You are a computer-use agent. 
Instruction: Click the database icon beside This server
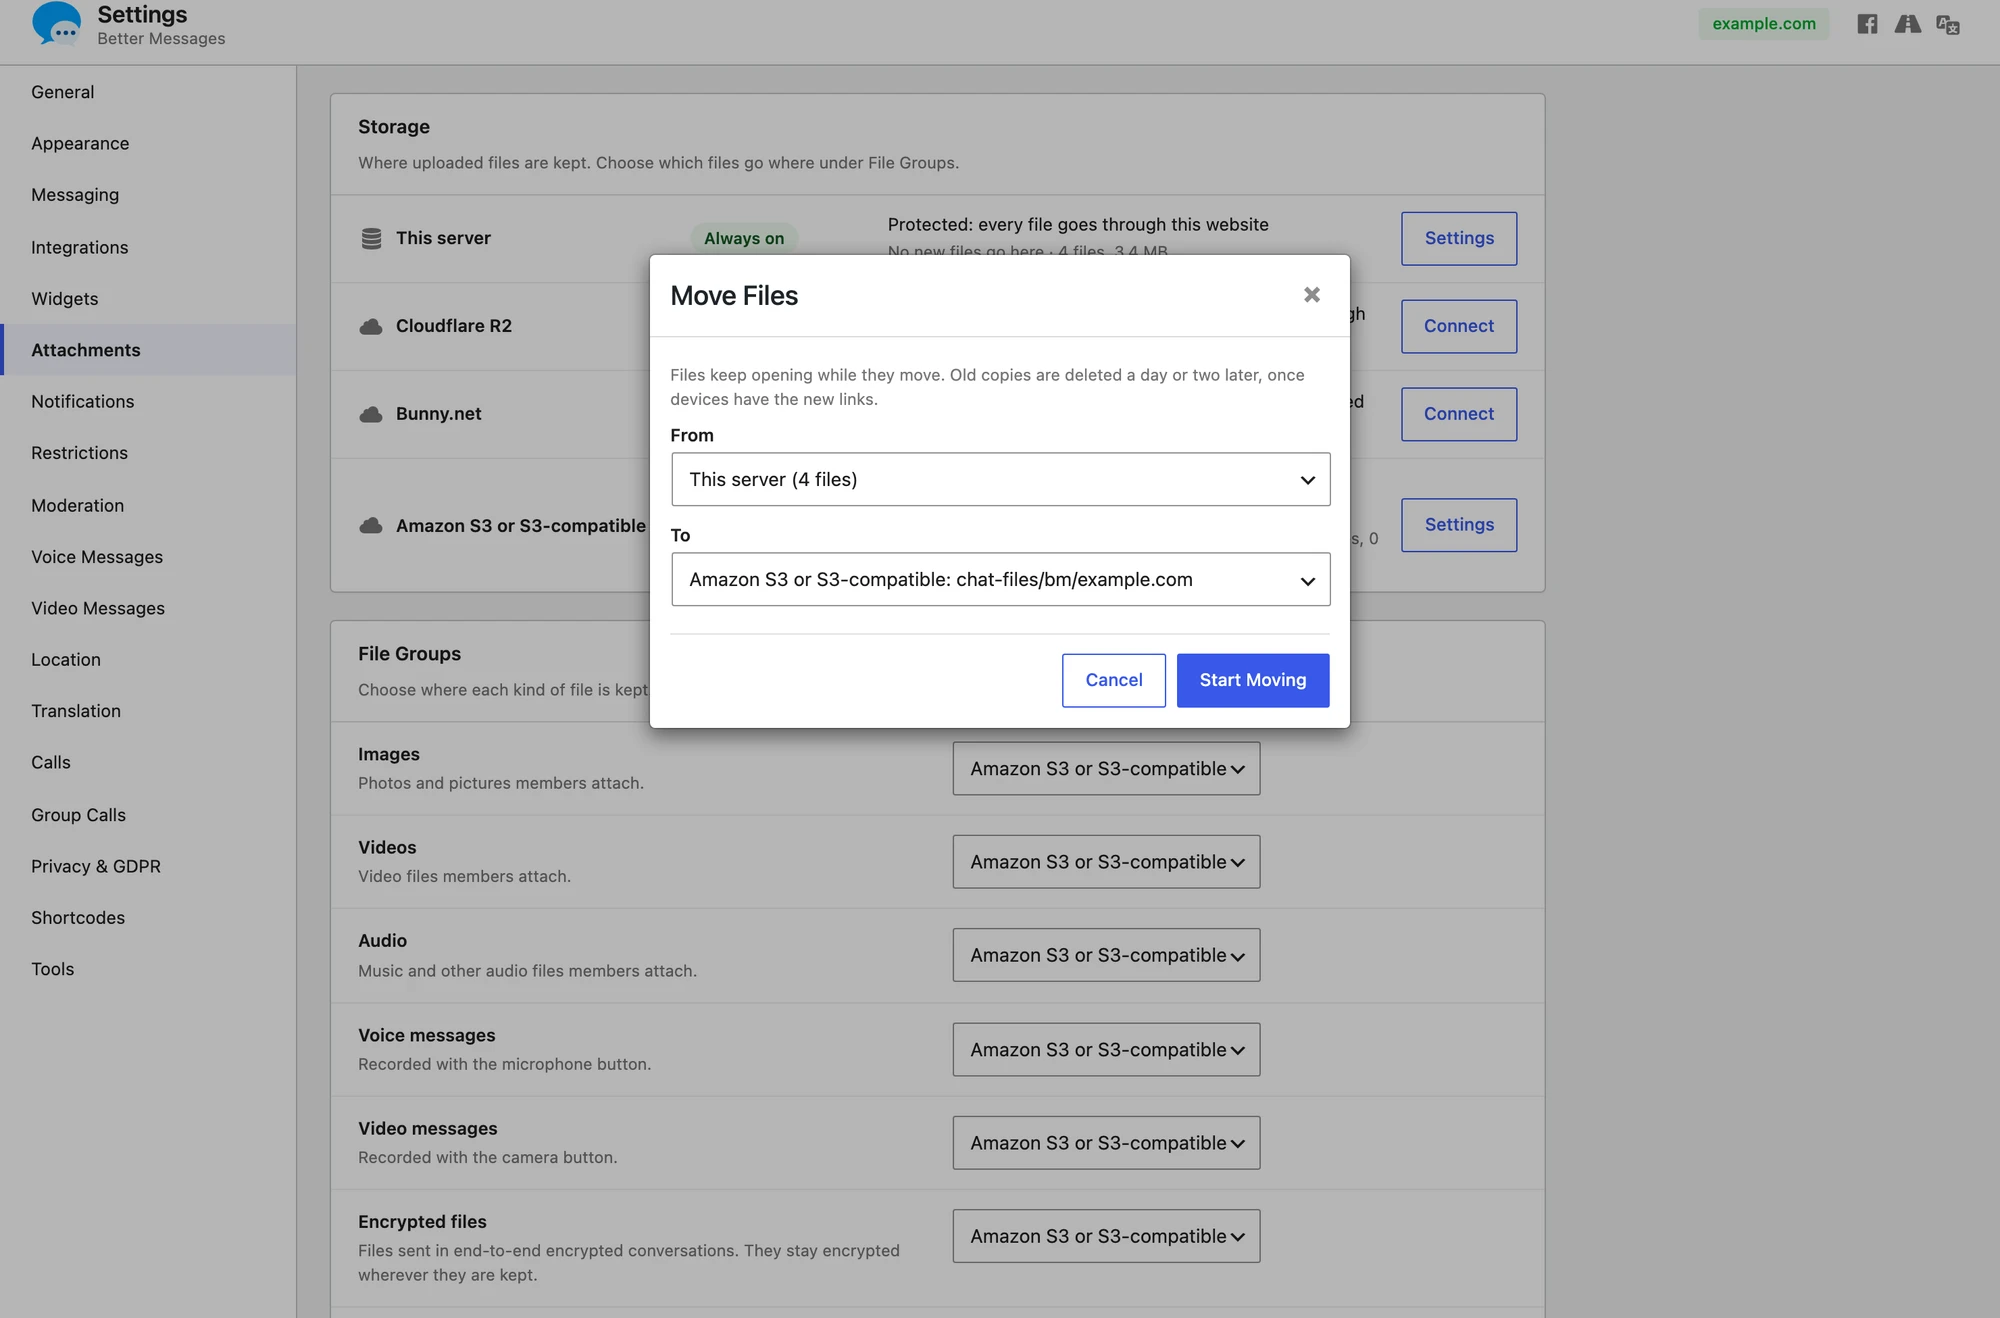click(371, 238)
